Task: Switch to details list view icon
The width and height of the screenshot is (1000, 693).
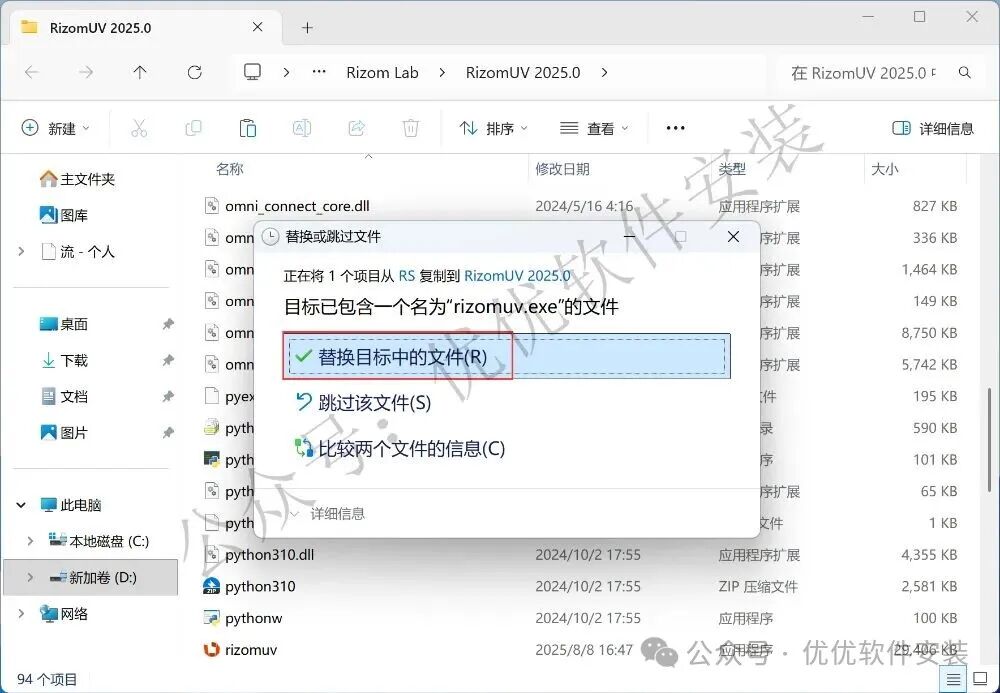Action: [953, 680]
